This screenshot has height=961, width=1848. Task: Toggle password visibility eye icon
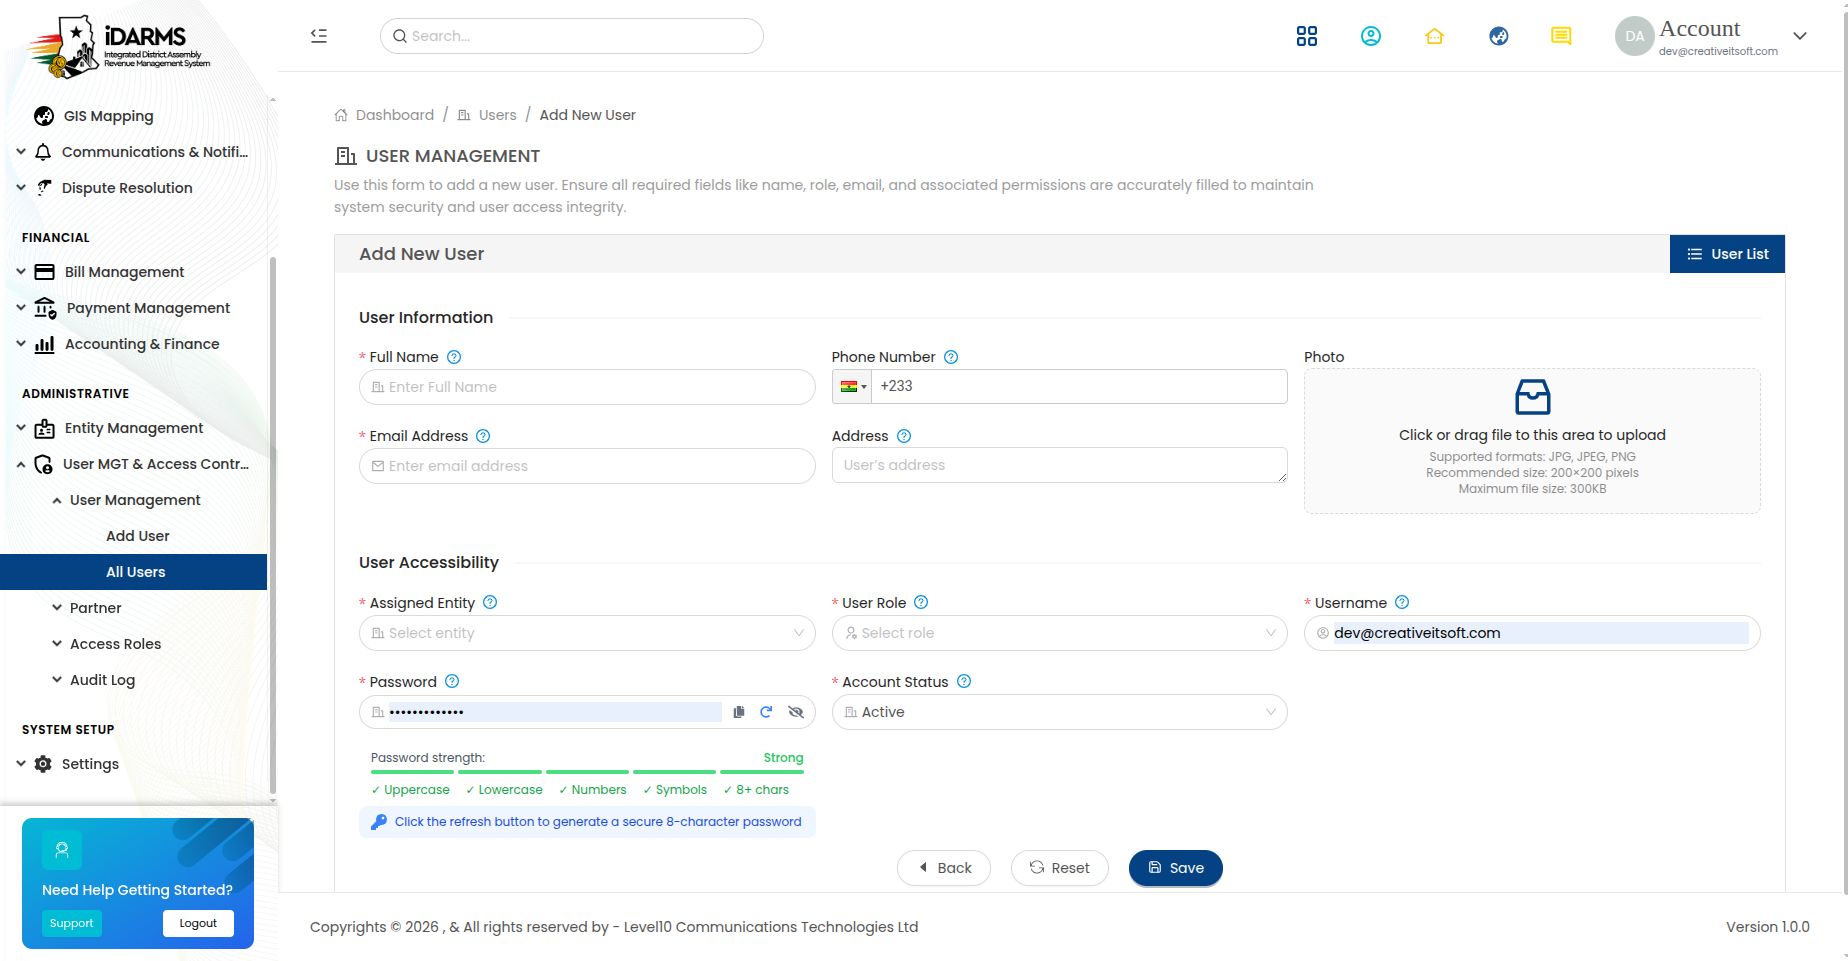click(x=796, y=712)
